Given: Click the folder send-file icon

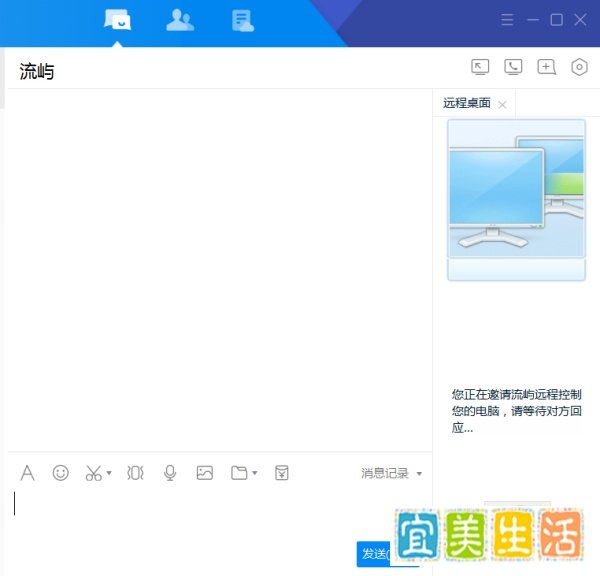Looking at the screenshot, I should (239, 473).
